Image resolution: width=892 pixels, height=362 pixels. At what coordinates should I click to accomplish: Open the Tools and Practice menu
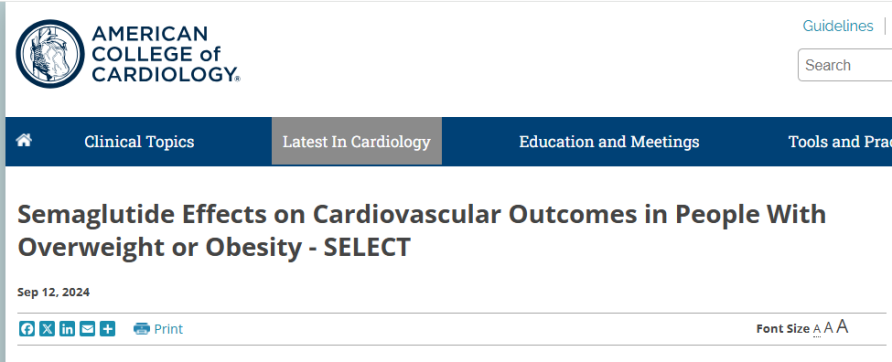(x=840, y=141)
